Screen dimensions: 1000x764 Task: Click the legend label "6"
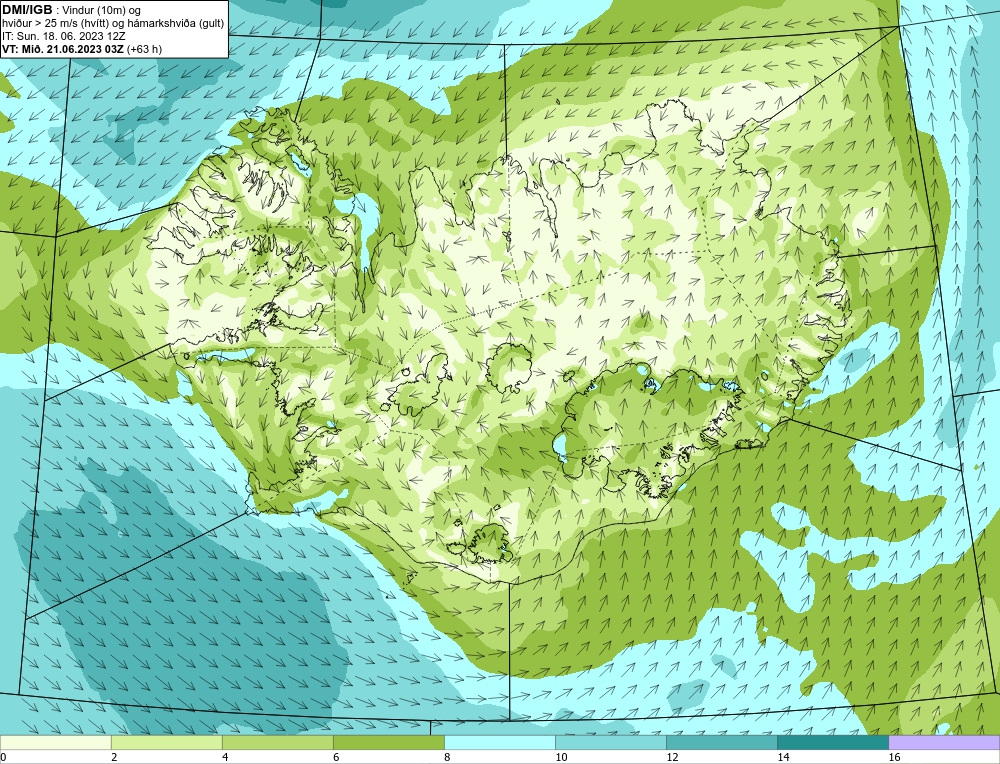(336, 757)
